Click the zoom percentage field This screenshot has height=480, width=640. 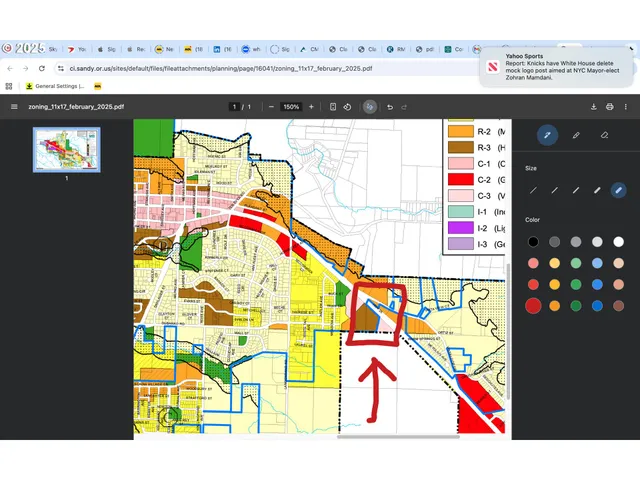(x=291, y=106)
